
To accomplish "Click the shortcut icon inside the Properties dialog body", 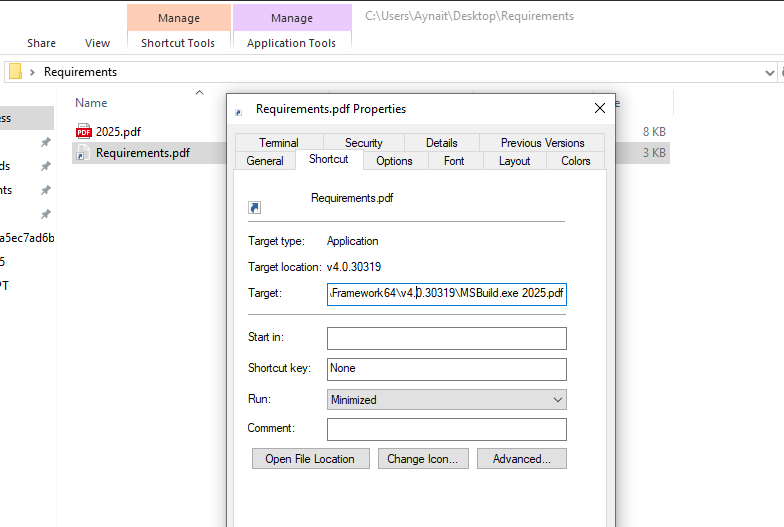I will (255, 207).
